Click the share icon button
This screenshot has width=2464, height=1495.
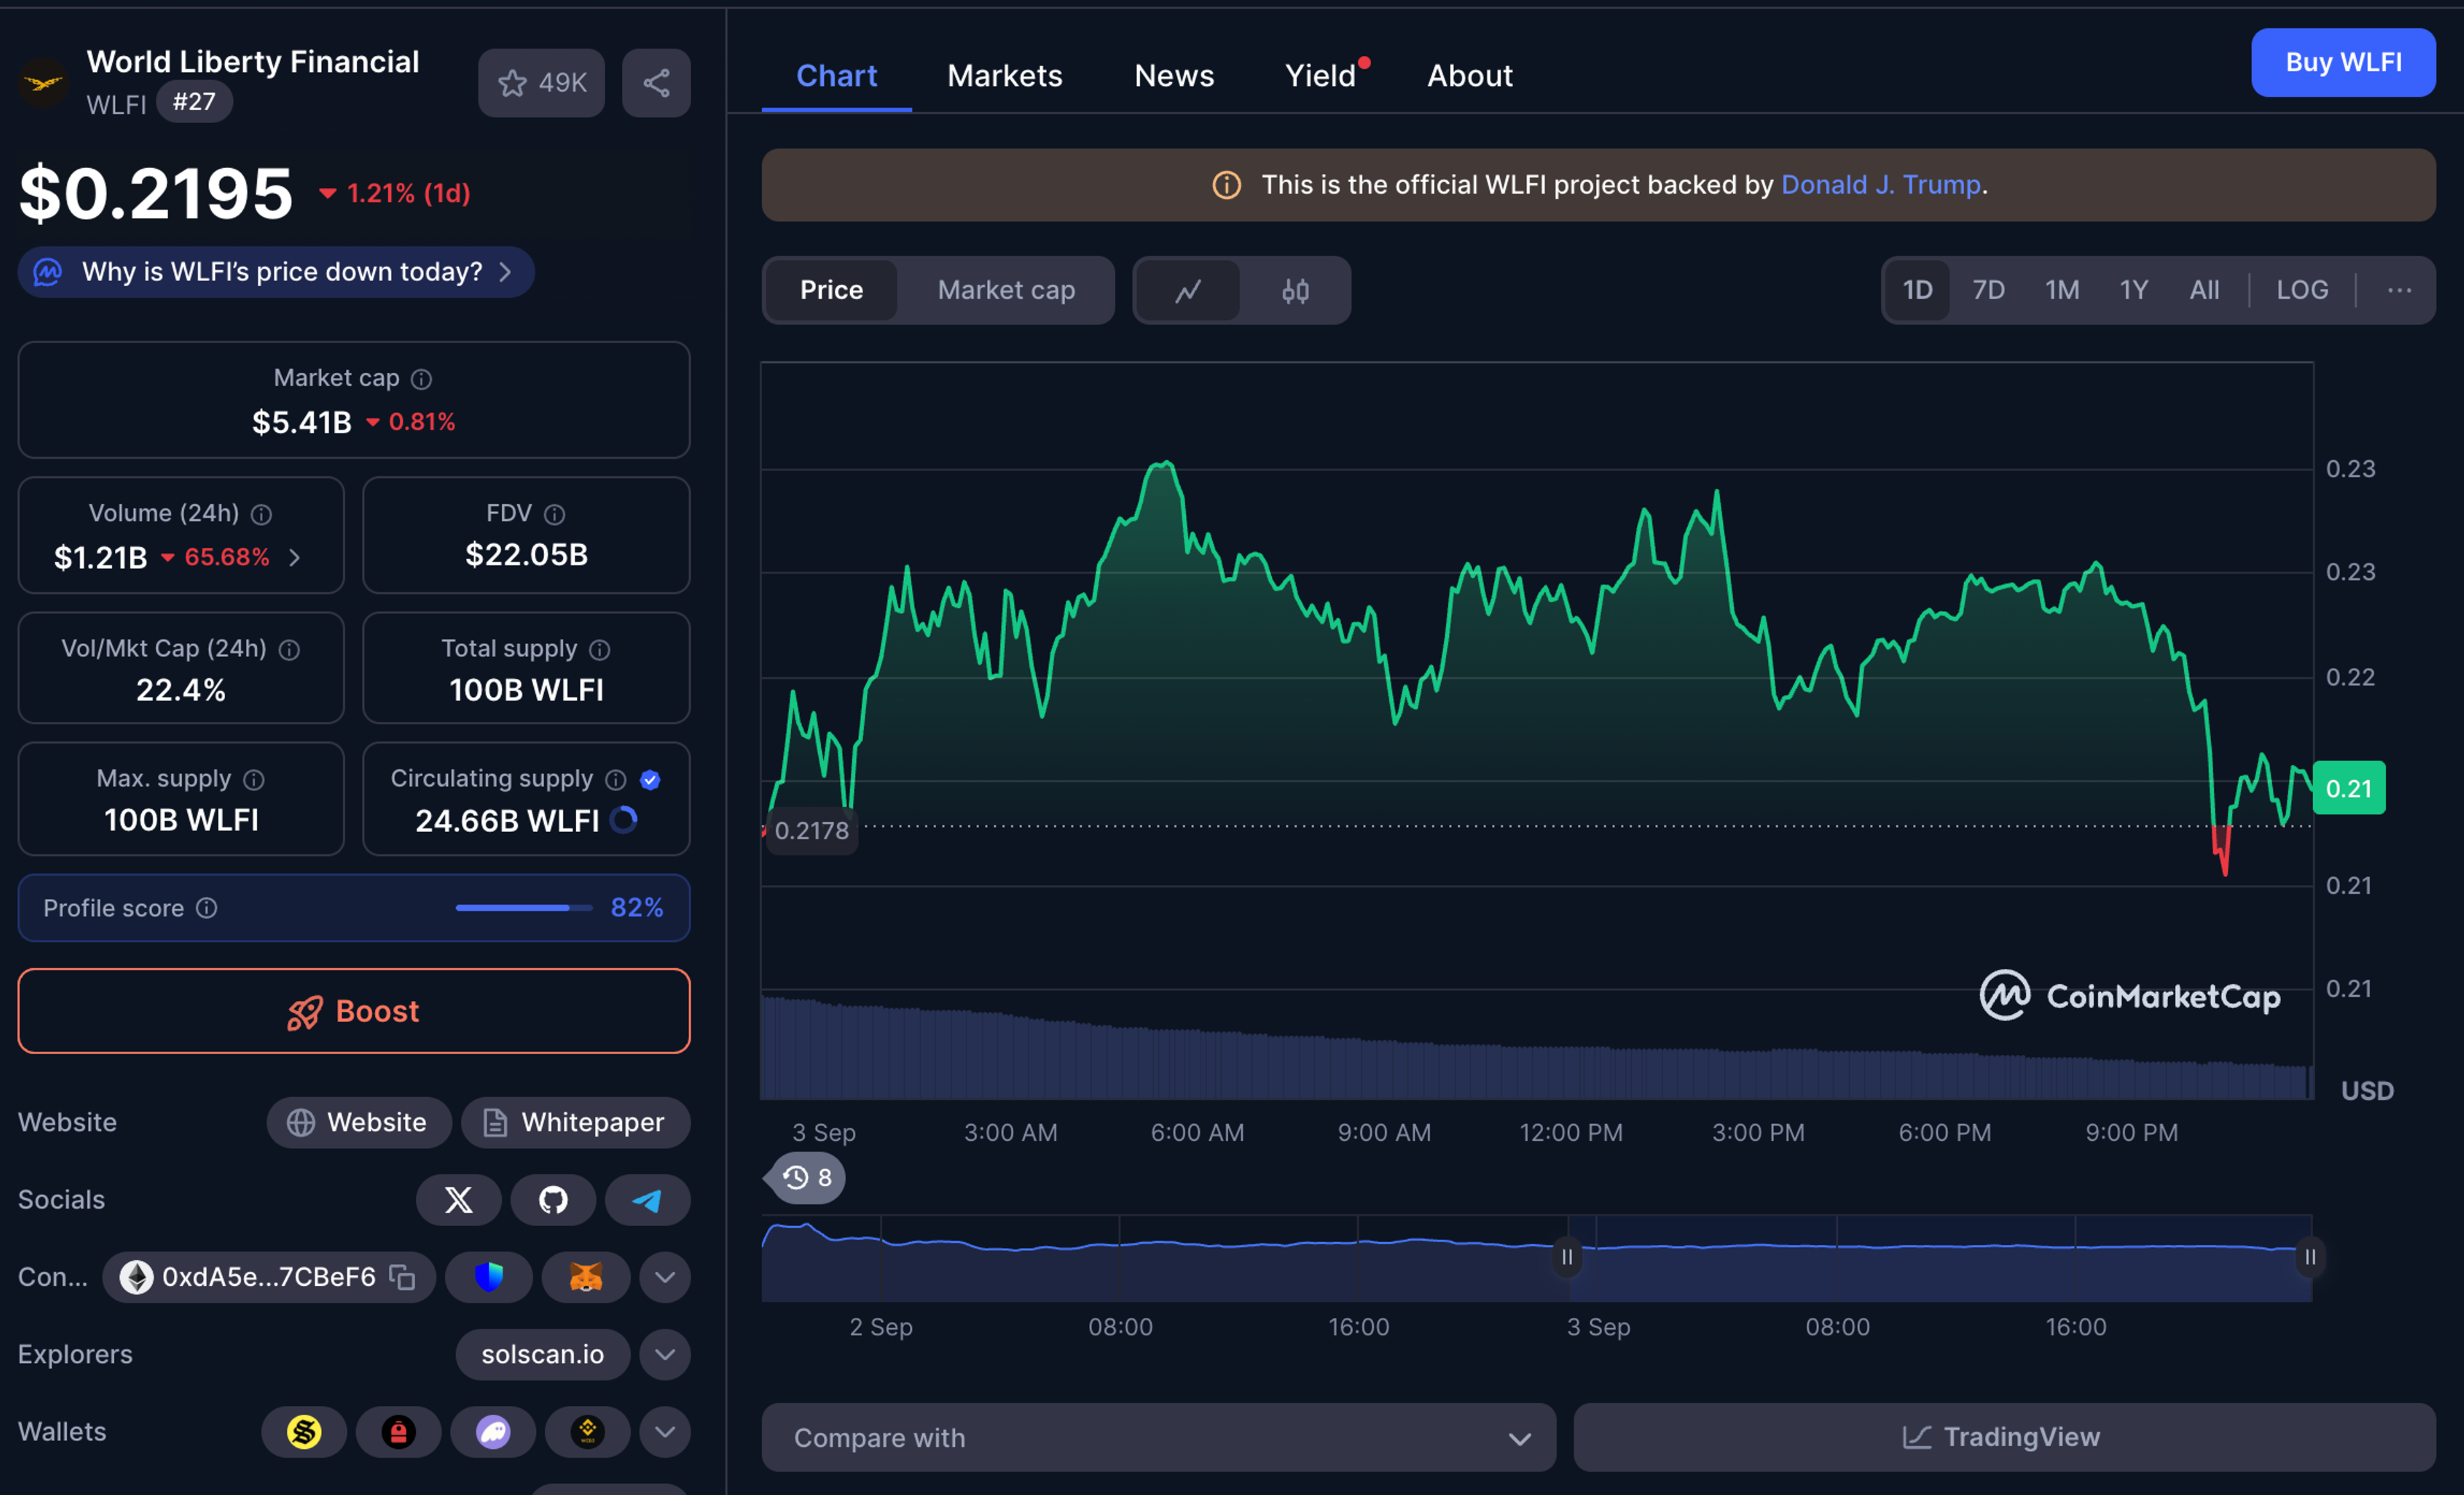pos(656,83)
